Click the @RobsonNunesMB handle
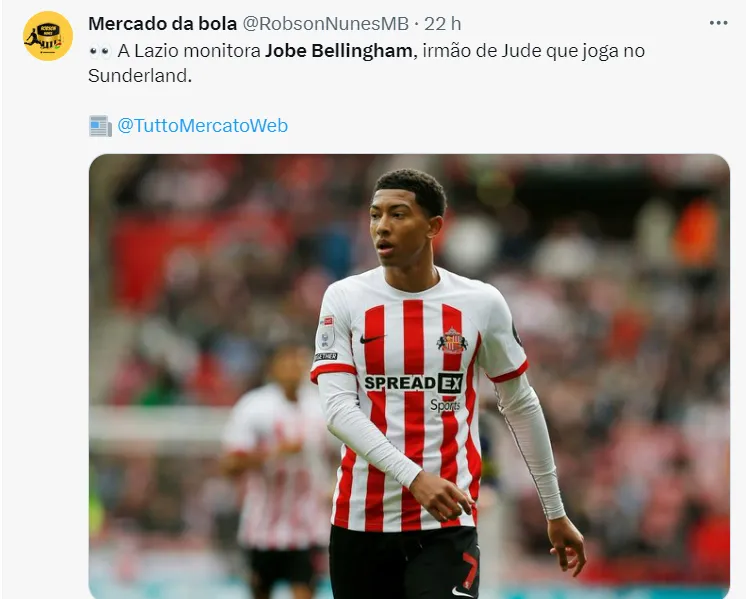 325,23
